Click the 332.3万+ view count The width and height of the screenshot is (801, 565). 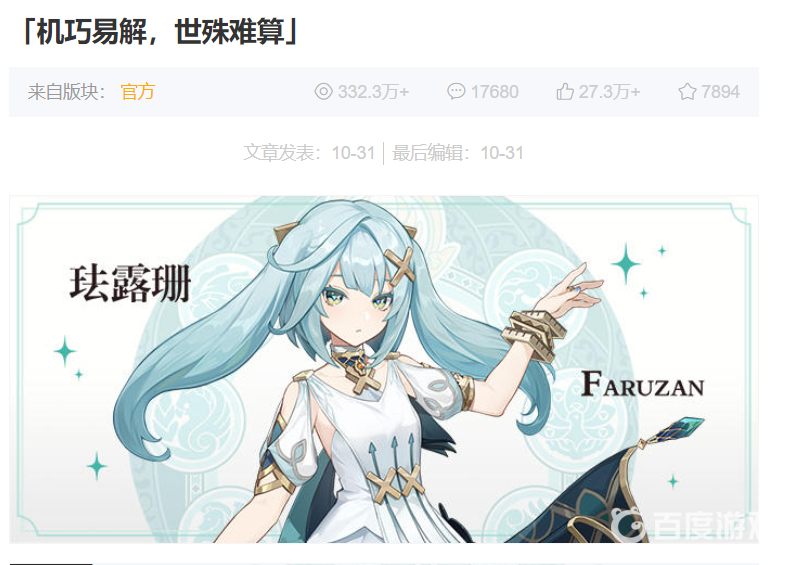(373, 92)
